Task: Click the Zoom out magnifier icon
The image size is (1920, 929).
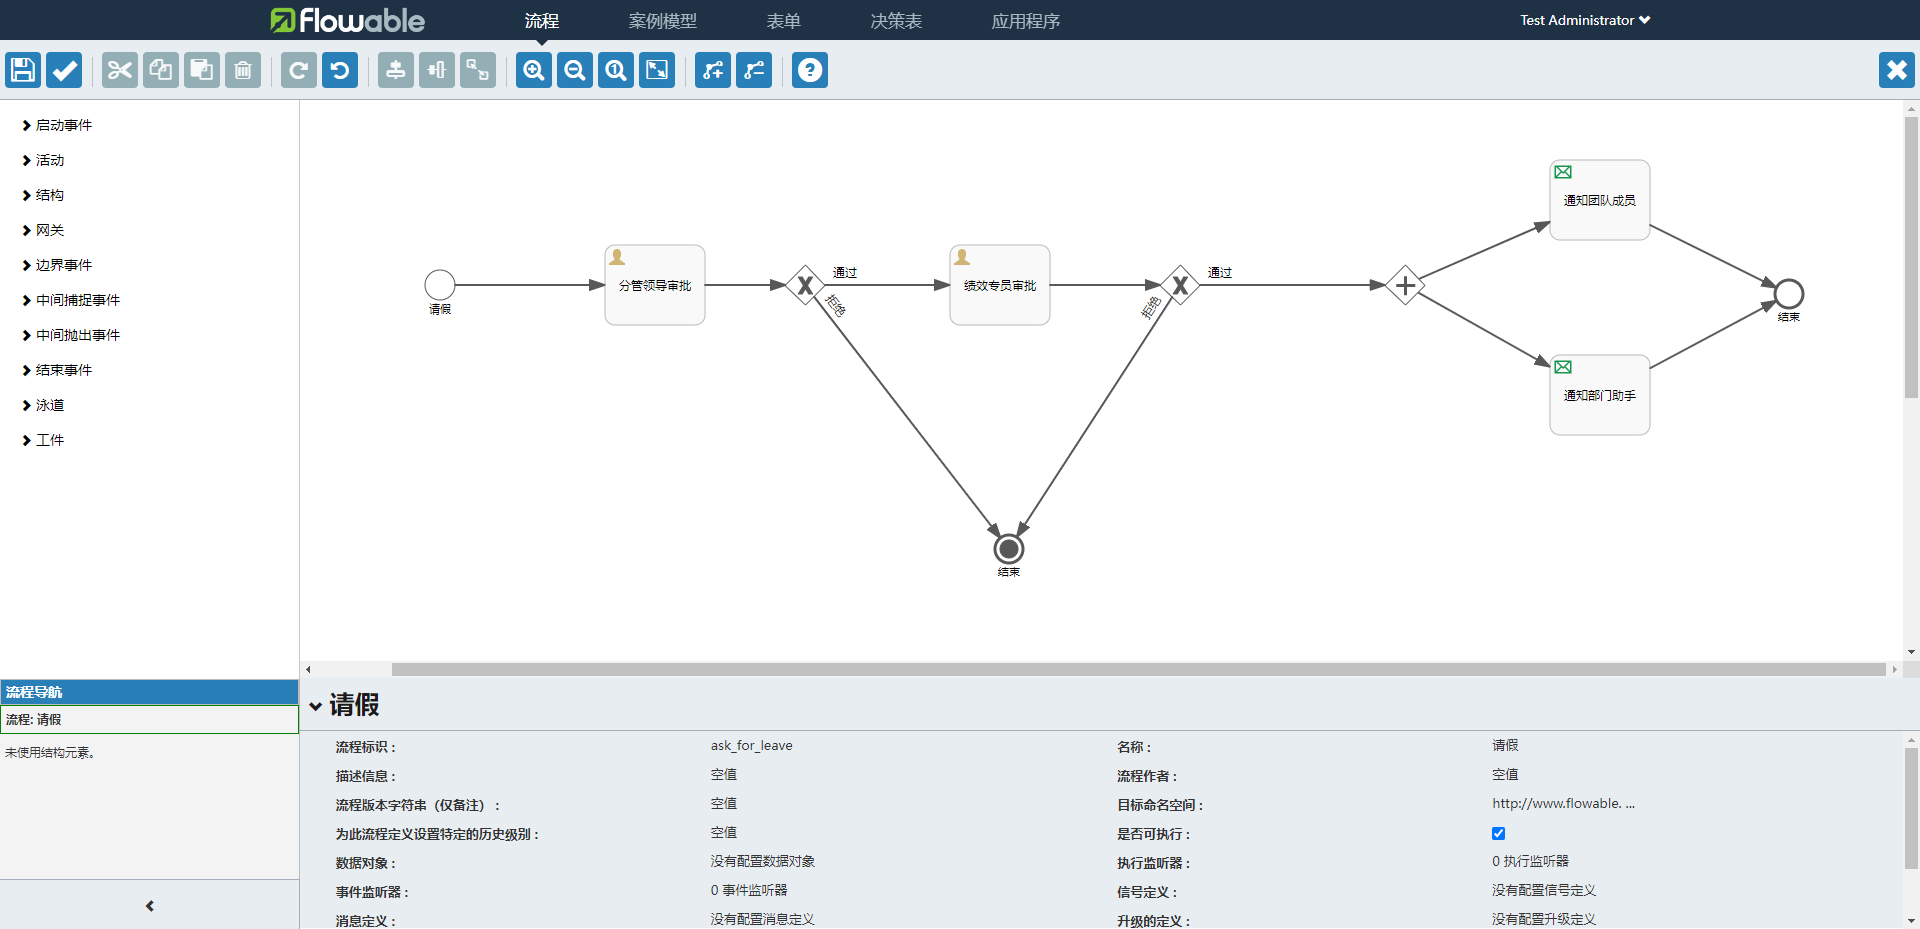Action: pos(575,70)
